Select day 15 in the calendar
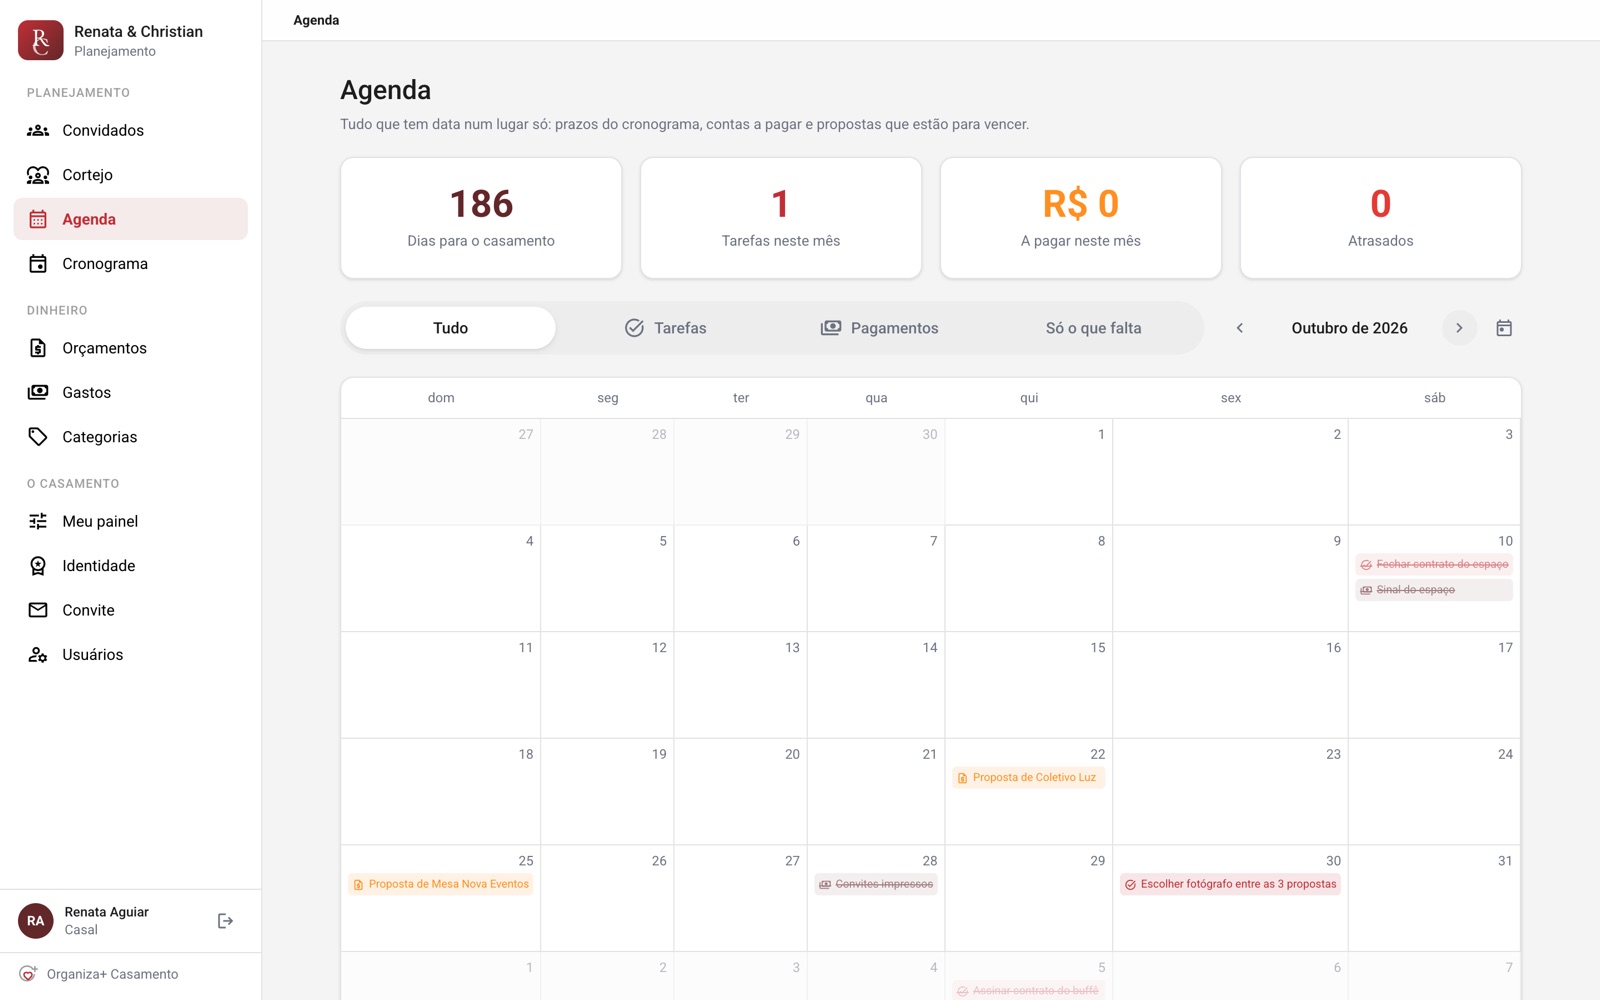This screenshot has width=1600, height=1000. (1029, 685)
